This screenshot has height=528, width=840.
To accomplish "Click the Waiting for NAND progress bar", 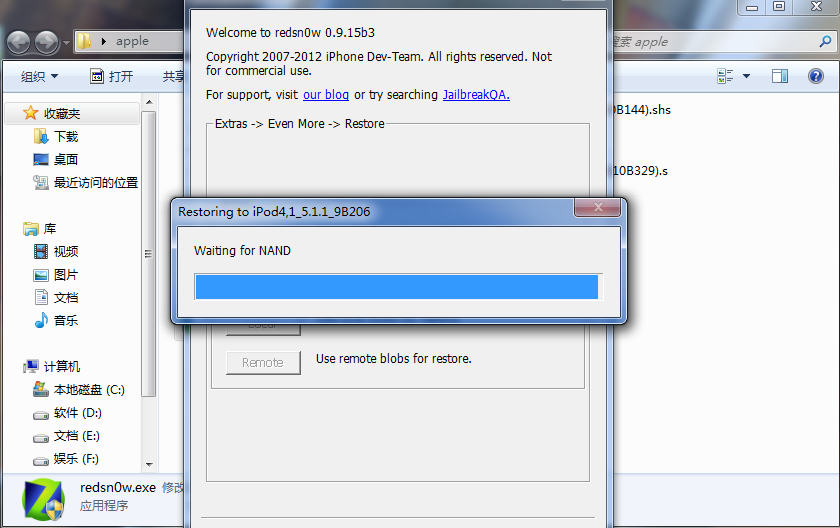I will coord(398,286).
